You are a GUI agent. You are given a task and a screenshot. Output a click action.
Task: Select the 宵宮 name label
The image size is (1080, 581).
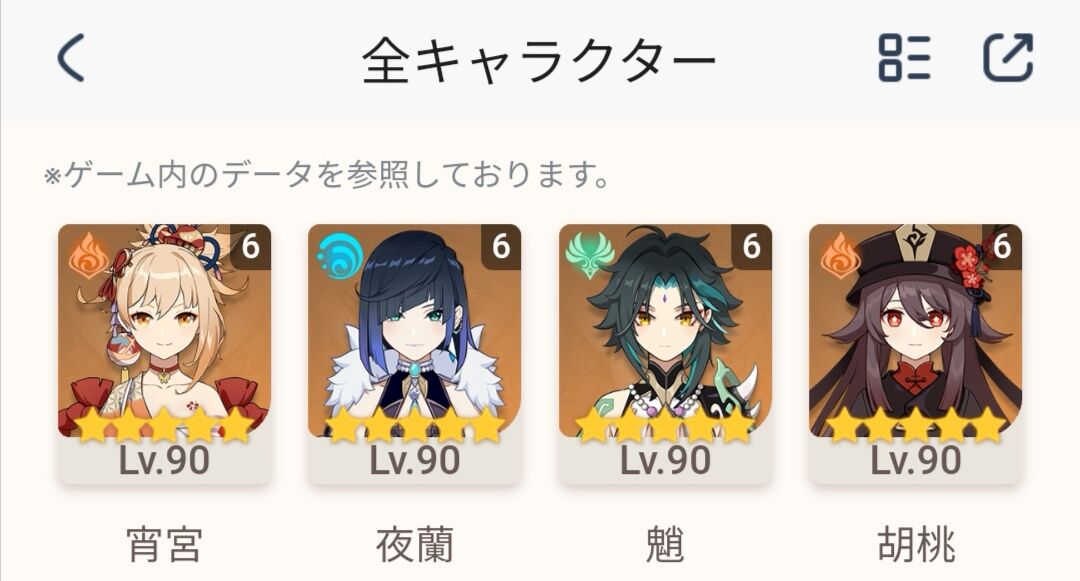(165, 545)
